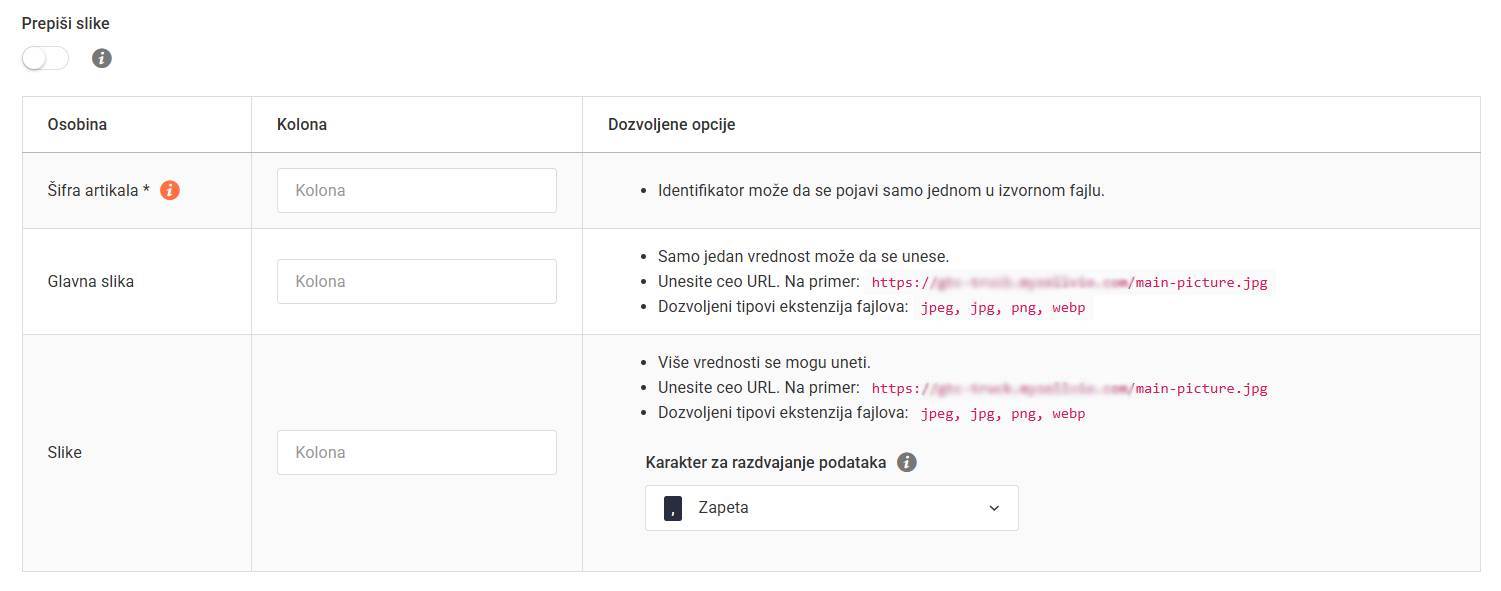Click the example URL under Glavna slika
Viewport: 1501px width, 591px height.
1069,282
